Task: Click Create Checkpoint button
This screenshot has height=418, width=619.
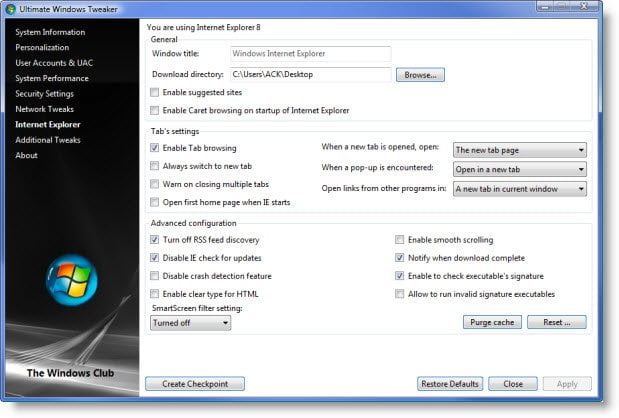Action: 195,384
